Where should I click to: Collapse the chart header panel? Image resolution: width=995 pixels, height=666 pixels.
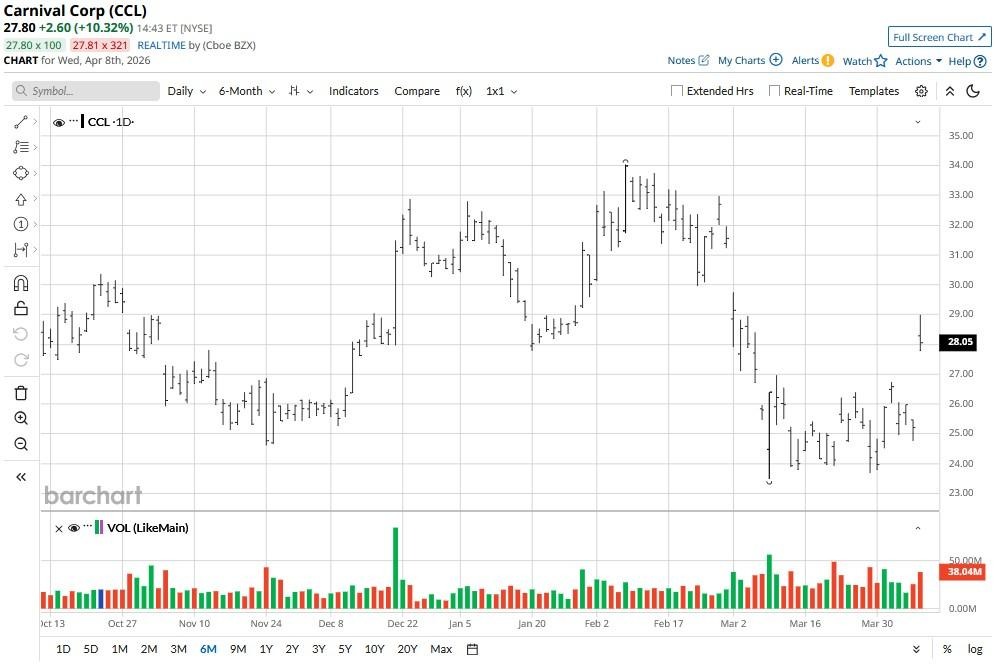pyautogui.click(x=950, y=91)
